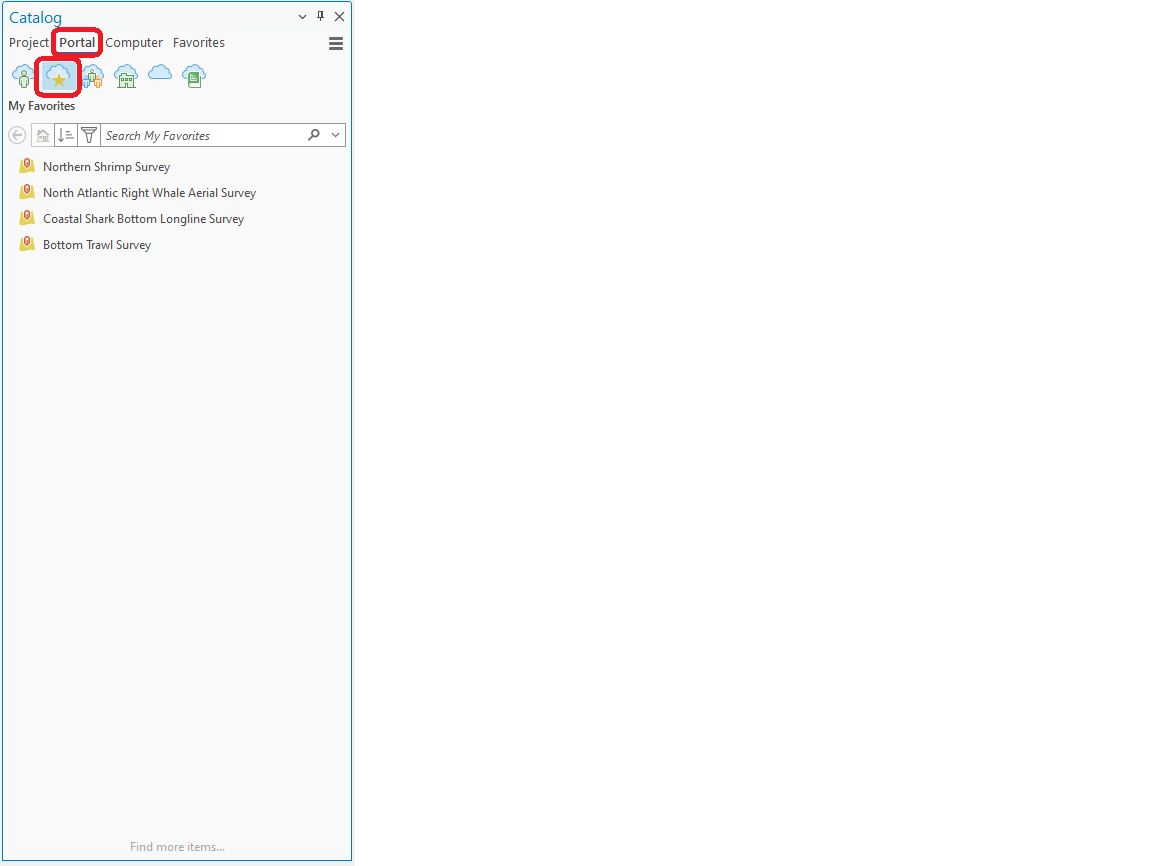Screen dimensions: 1152x866
Task: Click the Back arrow button
Action: 18,135
